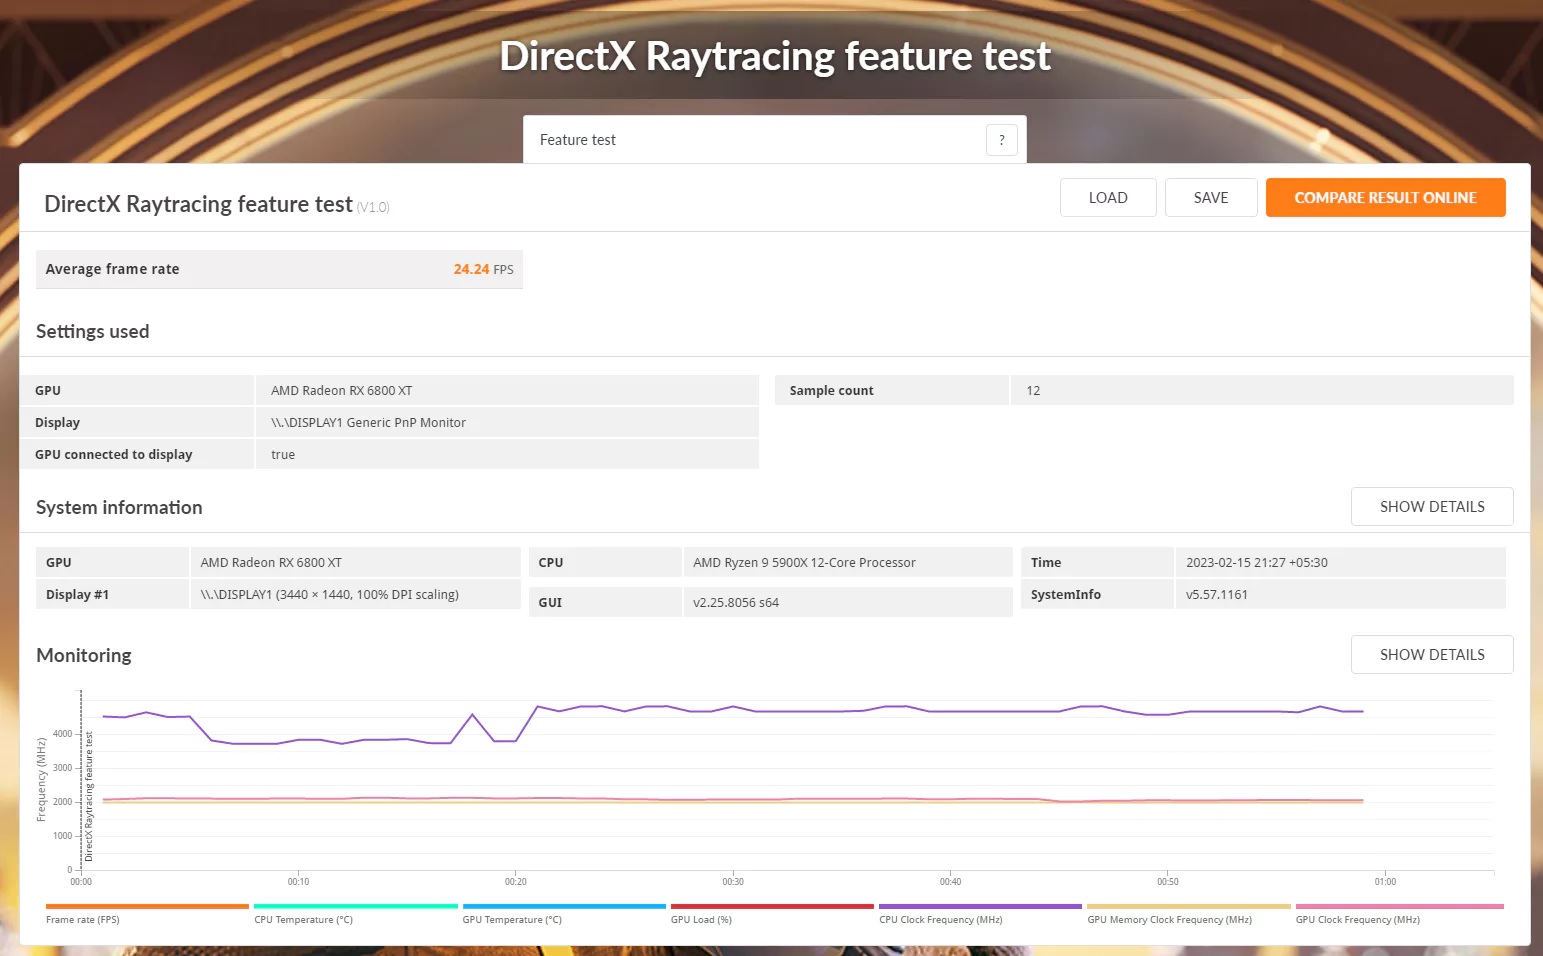Click the 00:10 tick on chart axis
Screen dimensions: 1543x956
(x=298, y=881)
